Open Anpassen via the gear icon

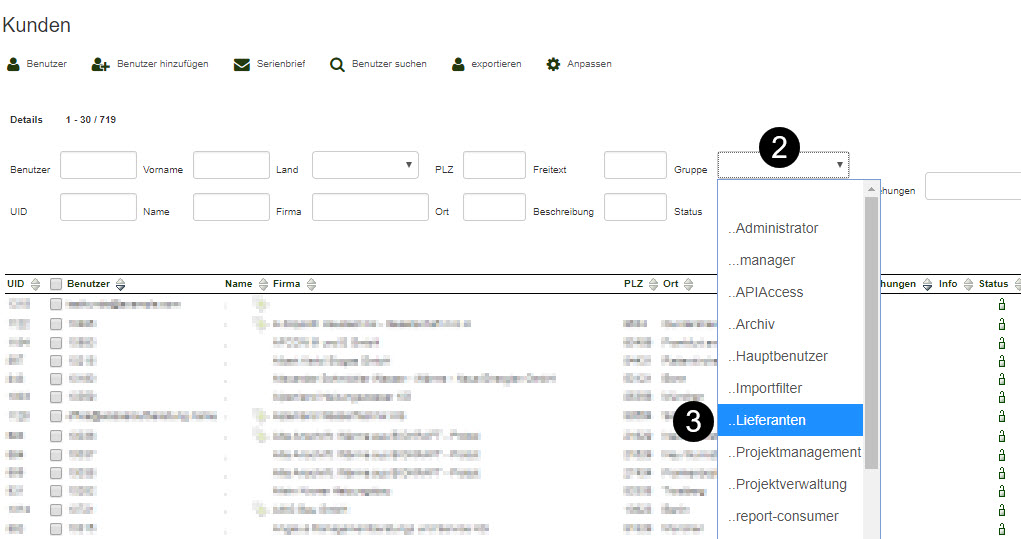click(553, 64)
